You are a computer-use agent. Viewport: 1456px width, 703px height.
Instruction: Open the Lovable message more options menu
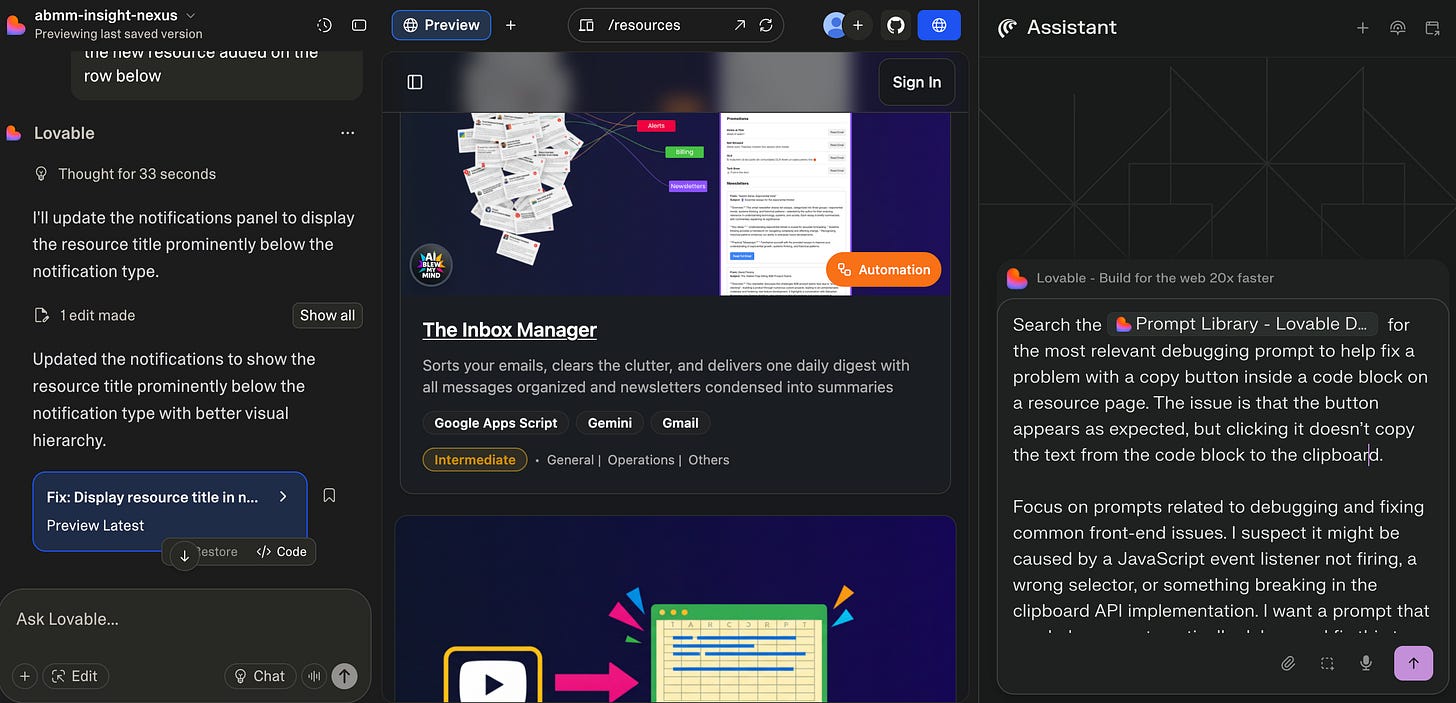347,133
